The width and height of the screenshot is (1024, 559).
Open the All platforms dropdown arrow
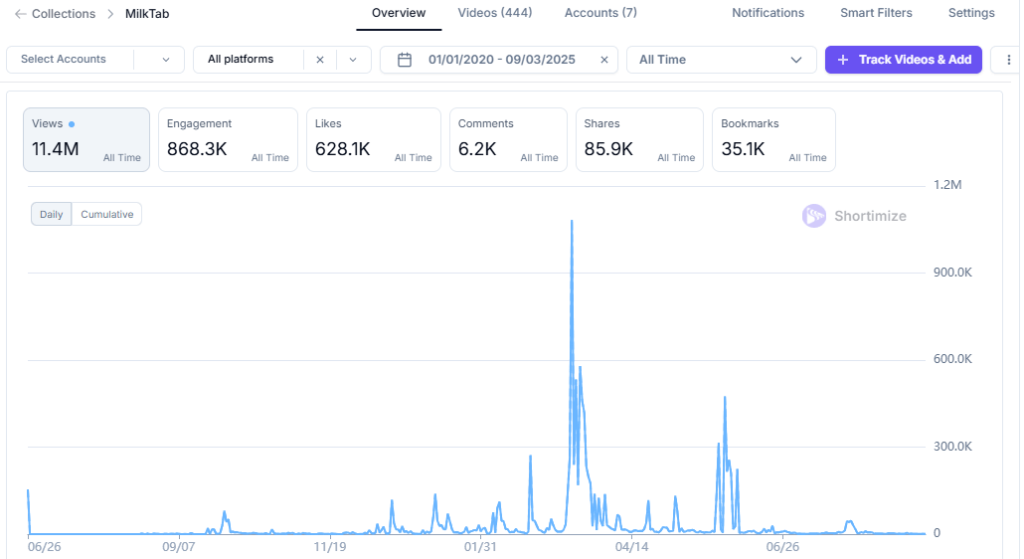tap(353, 60)
